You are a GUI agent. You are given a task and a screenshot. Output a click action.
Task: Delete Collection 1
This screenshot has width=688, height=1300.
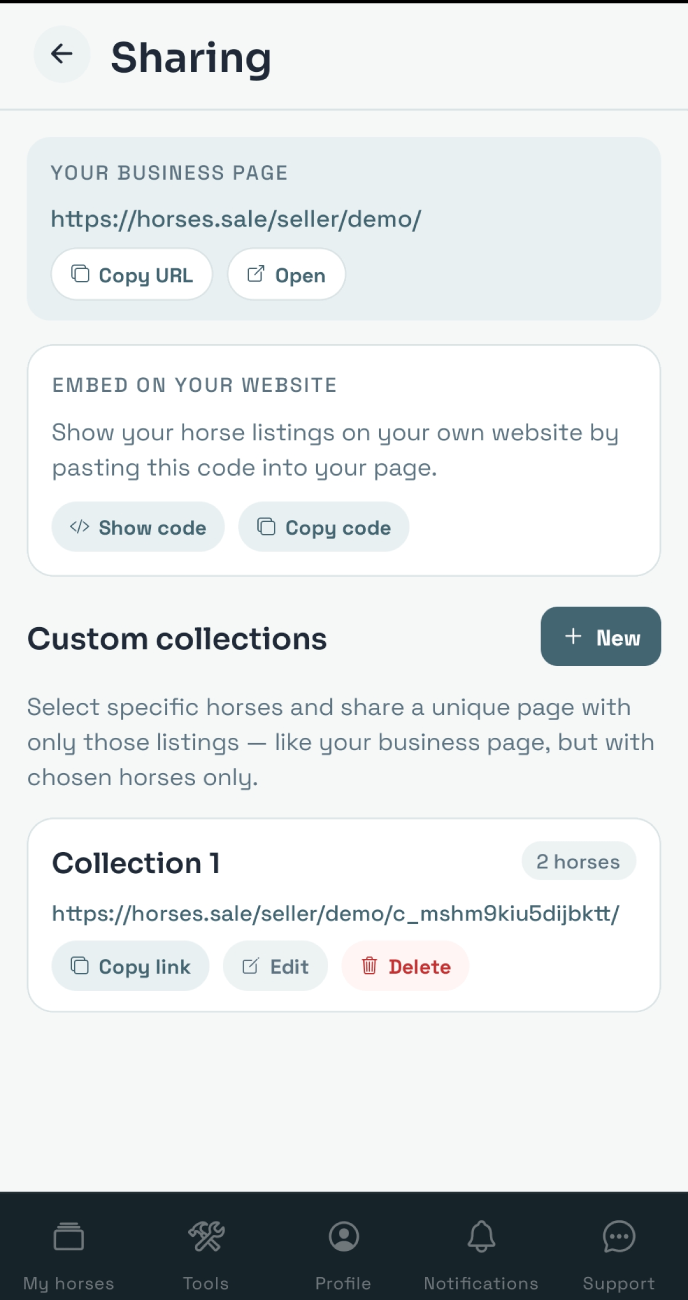(406, 966)
